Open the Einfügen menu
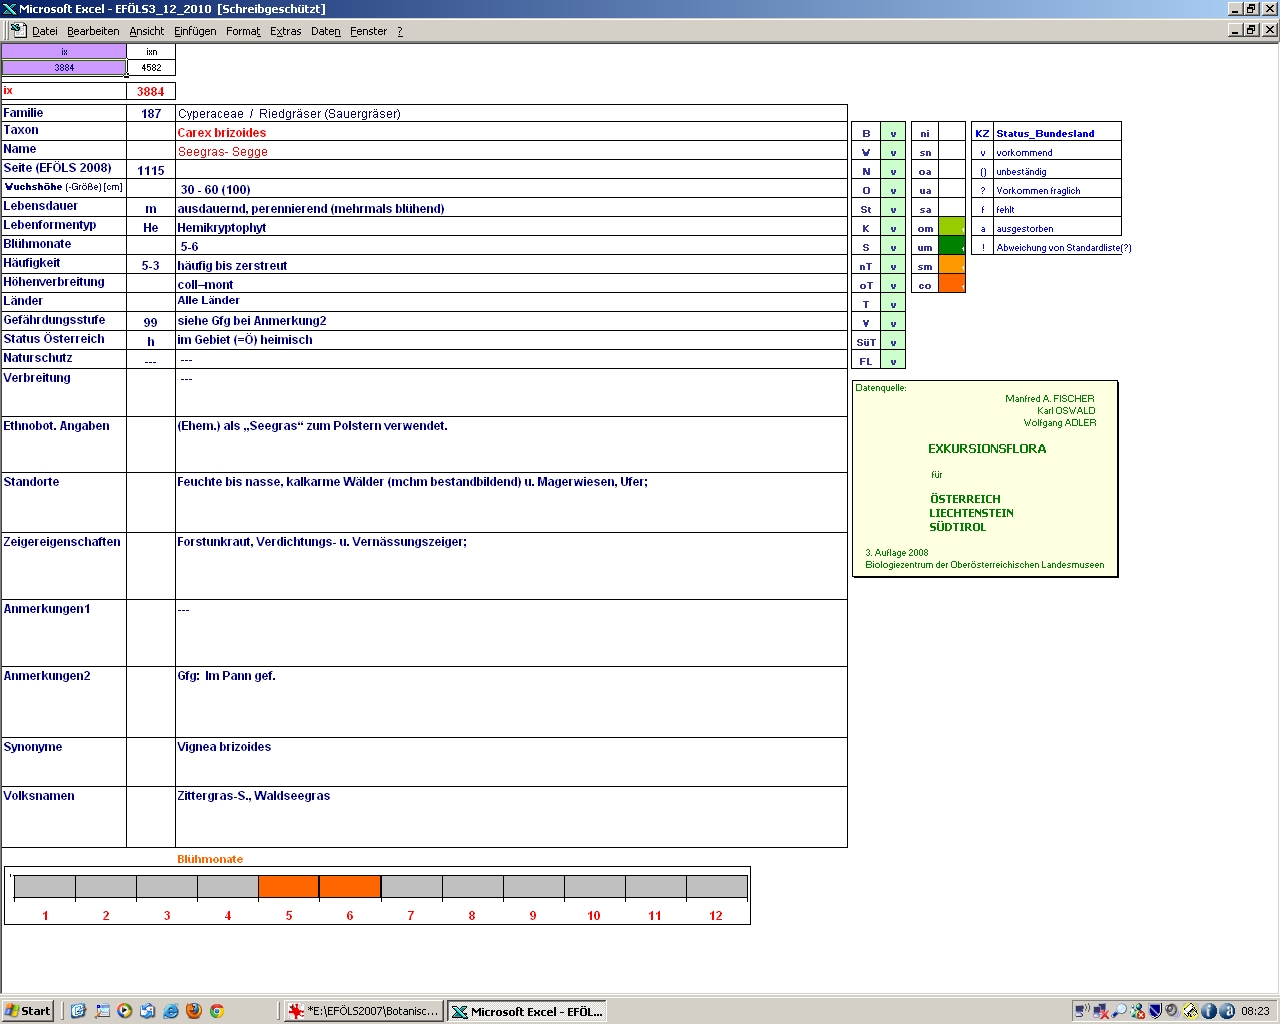The width and height of the screenshot is (1280, 1024). [x=195, y=31]
